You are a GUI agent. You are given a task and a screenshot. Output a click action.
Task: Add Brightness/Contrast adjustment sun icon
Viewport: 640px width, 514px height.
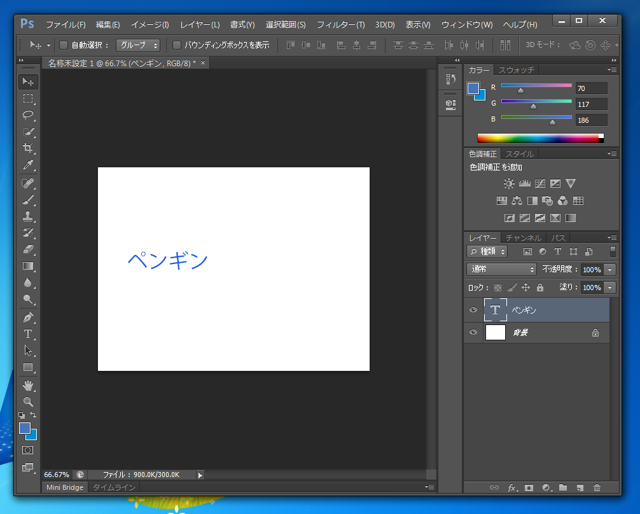(509, 183)
